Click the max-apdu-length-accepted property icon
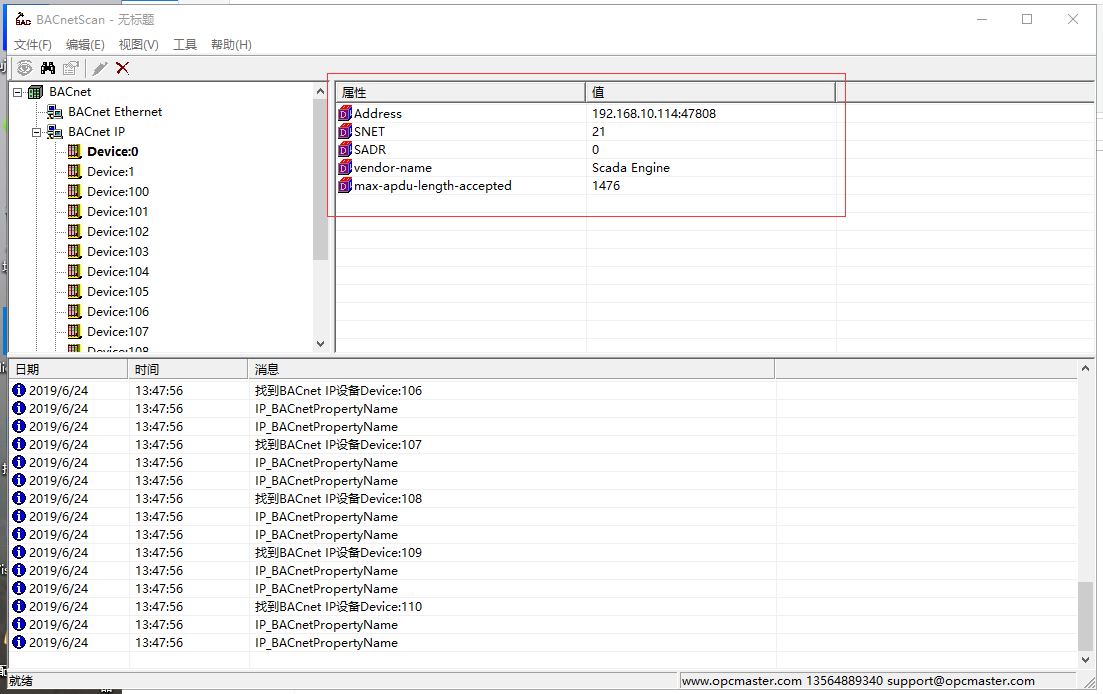Screen dimensions: 1103x694 coord(345,186)
